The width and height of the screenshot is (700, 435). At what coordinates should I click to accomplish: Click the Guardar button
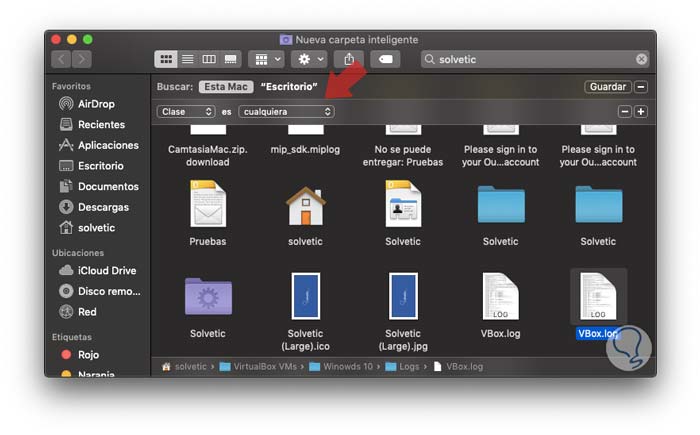click(608, 87)
